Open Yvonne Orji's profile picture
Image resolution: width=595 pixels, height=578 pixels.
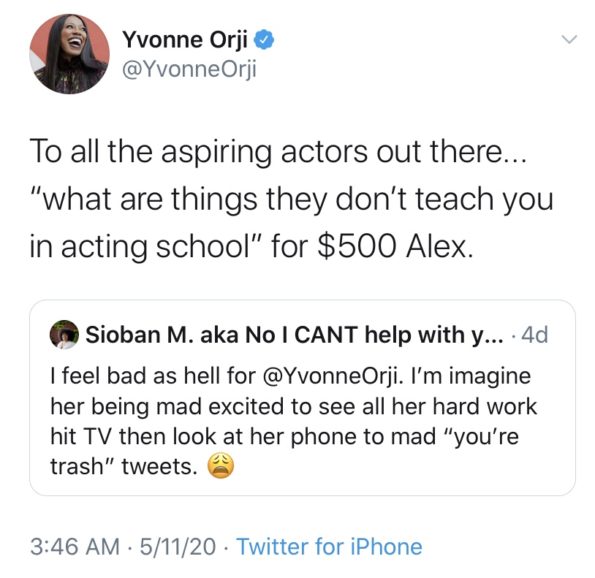[x=69, y=54]
